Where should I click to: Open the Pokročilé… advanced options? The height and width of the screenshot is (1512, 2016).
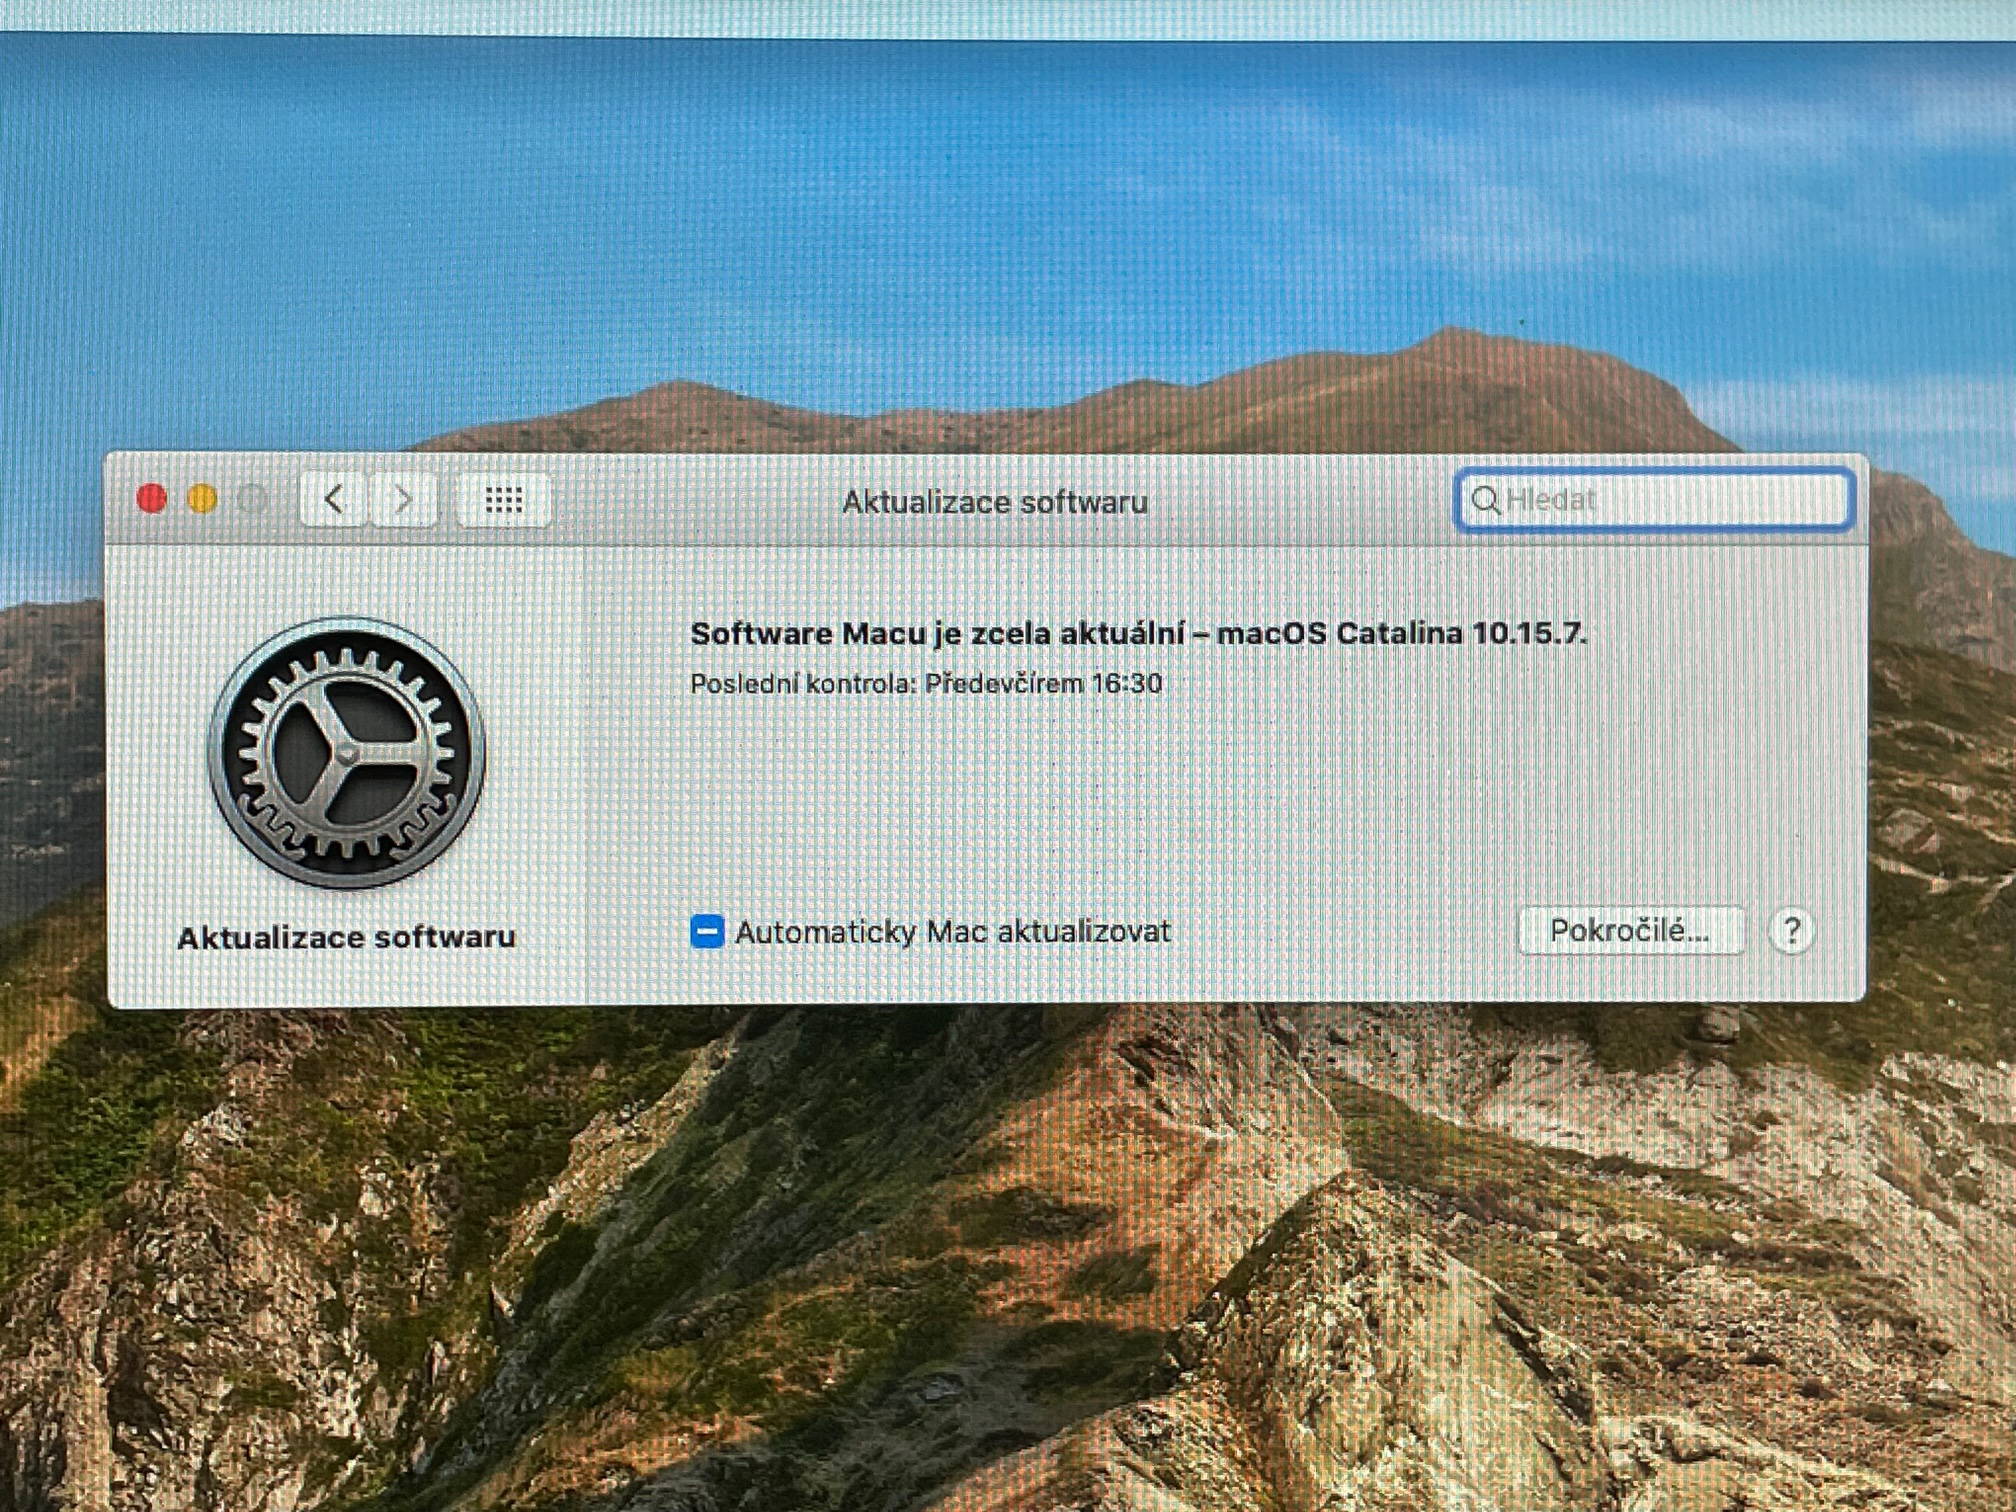tap(1630, 931)
